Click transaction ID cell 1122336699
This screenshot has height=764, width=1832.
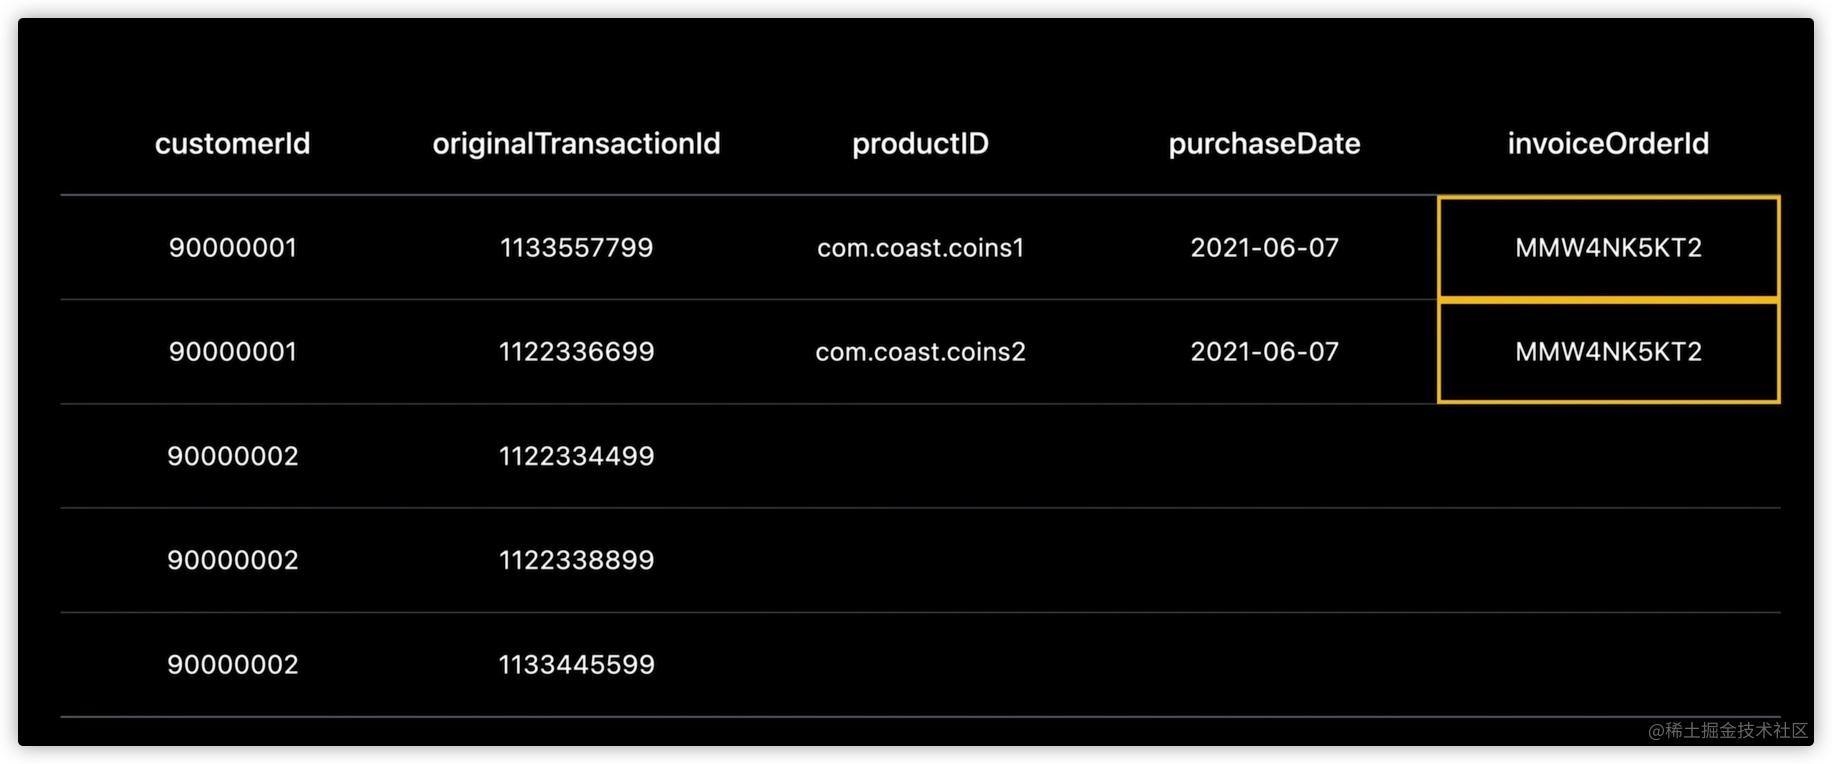(x=576, y=352)
